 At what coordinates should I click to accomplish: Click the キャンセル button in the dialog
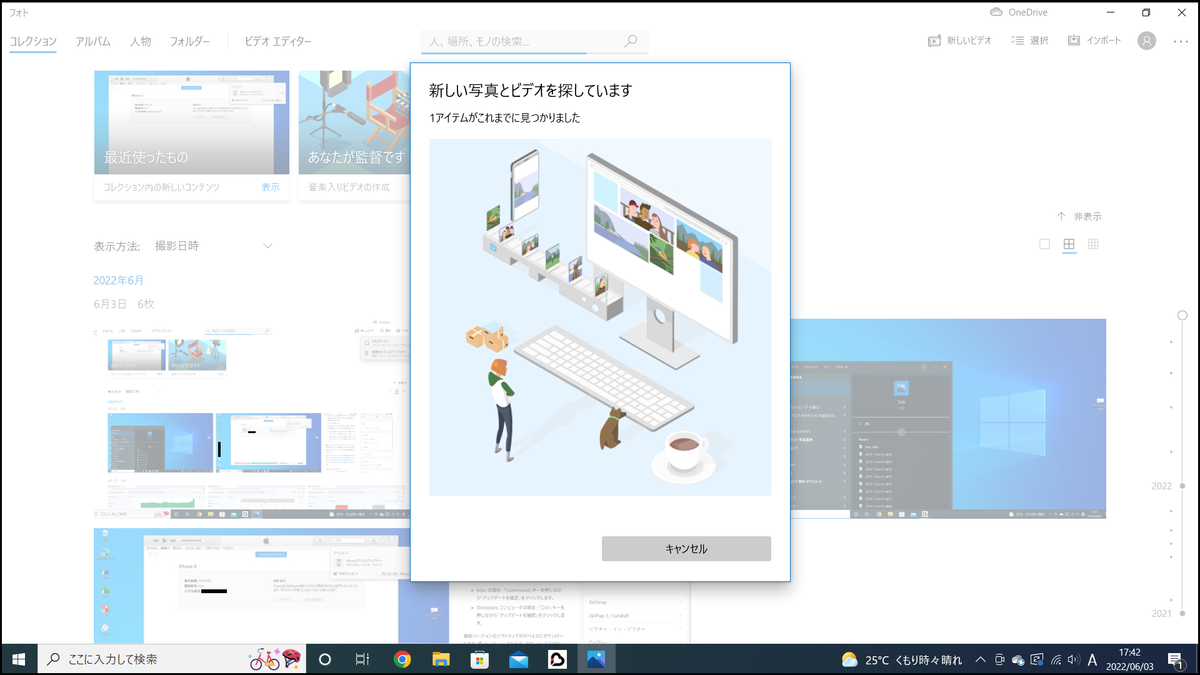click(x=686, y=549)
